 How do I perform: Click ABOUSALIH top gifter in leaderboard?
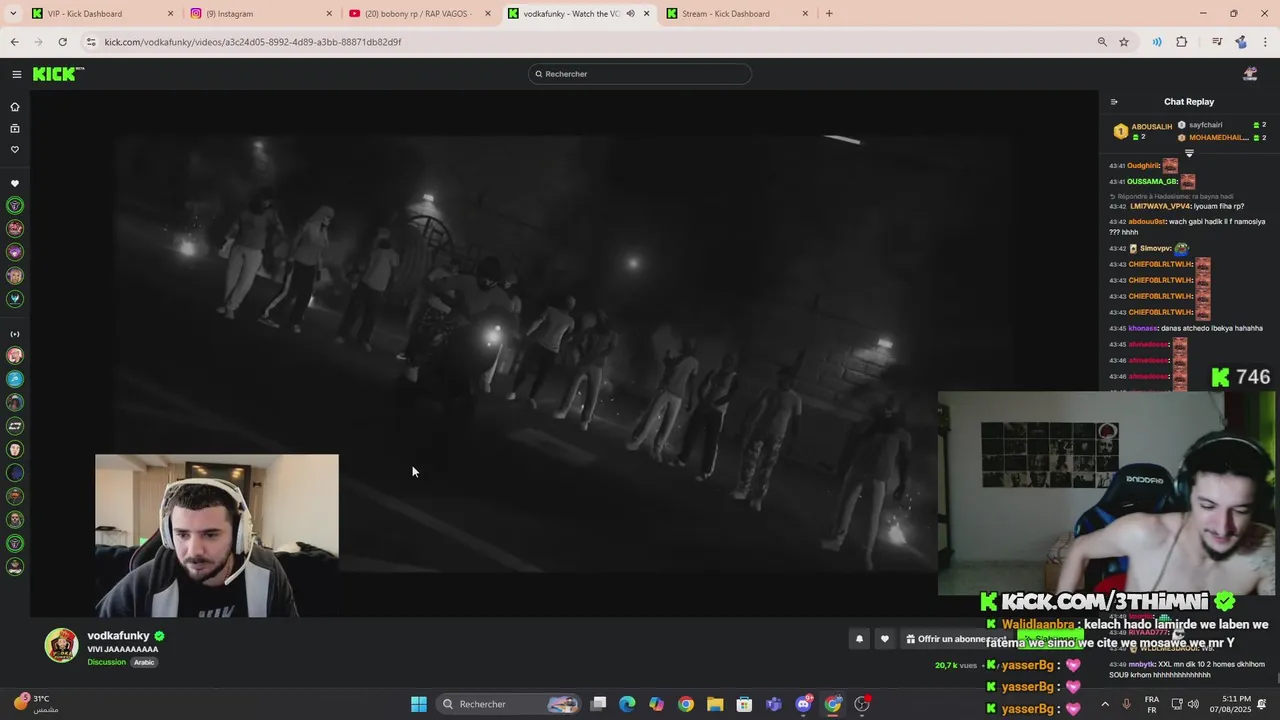1151,127
